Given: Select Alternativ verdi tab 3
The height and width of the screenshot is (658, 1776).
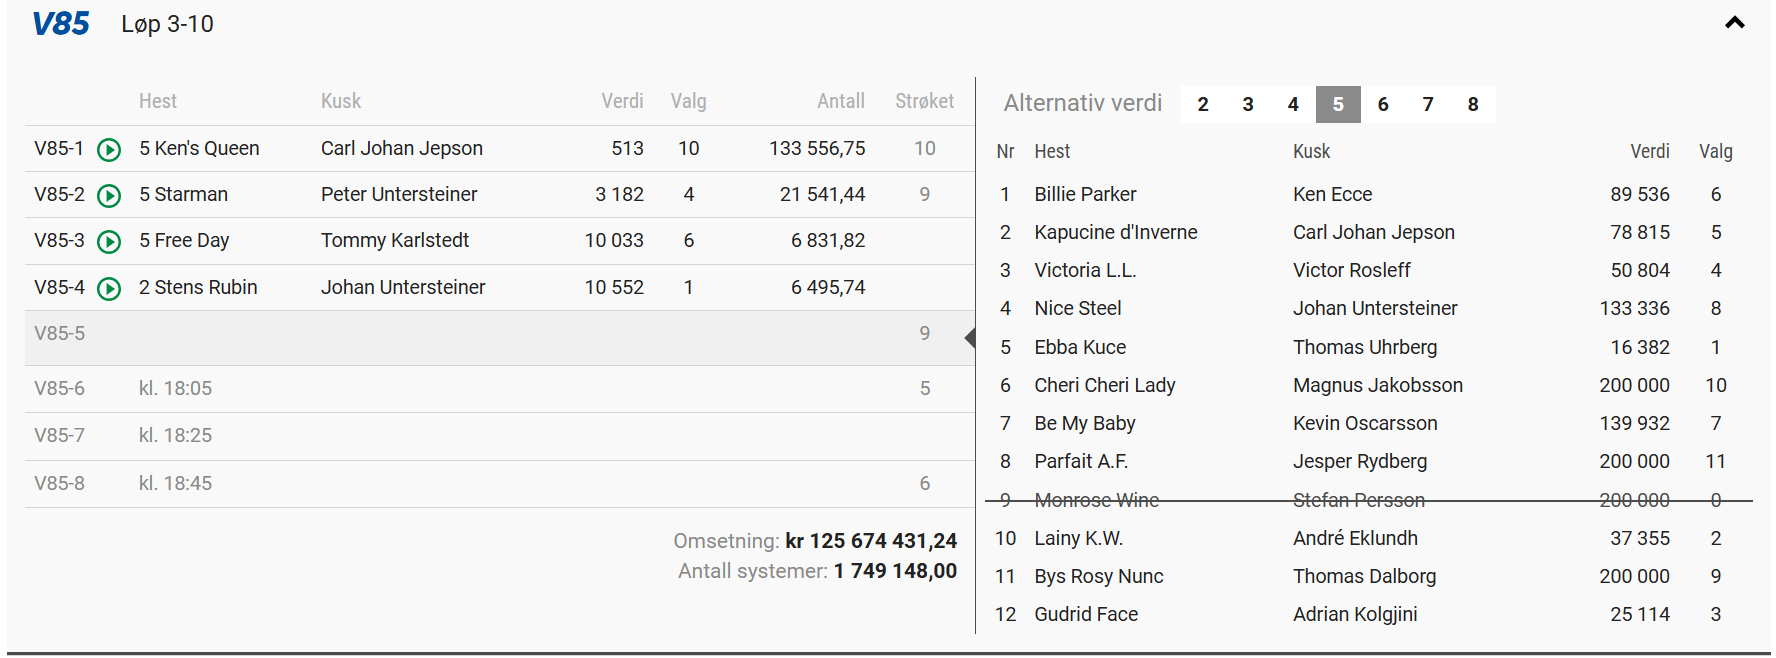Looking at the screenshot, I should 1248,105.
